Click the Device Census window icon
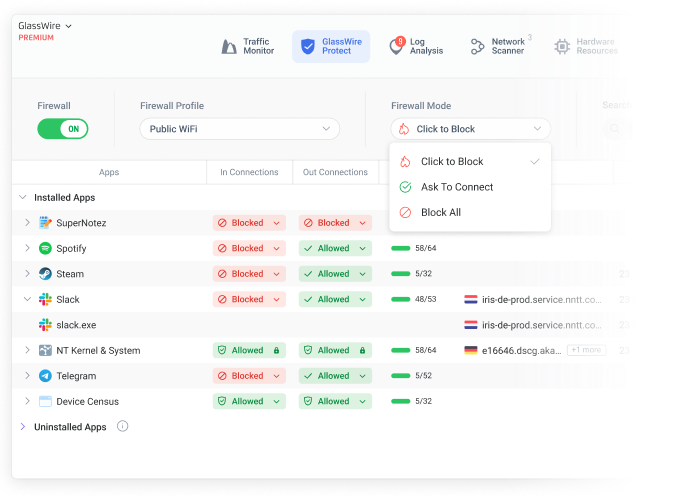680x496 pixels. pyautogui.click(x=45, y=401)
